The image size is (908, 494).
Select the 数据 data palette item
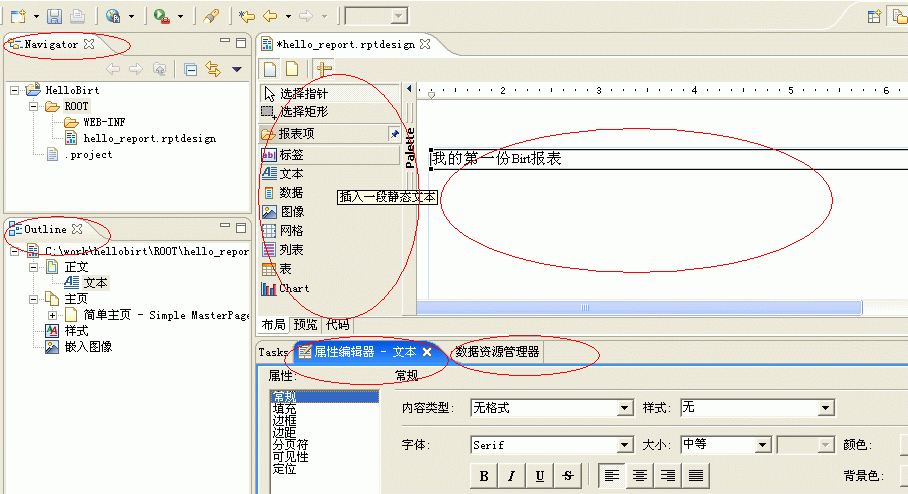coord(283,192)
